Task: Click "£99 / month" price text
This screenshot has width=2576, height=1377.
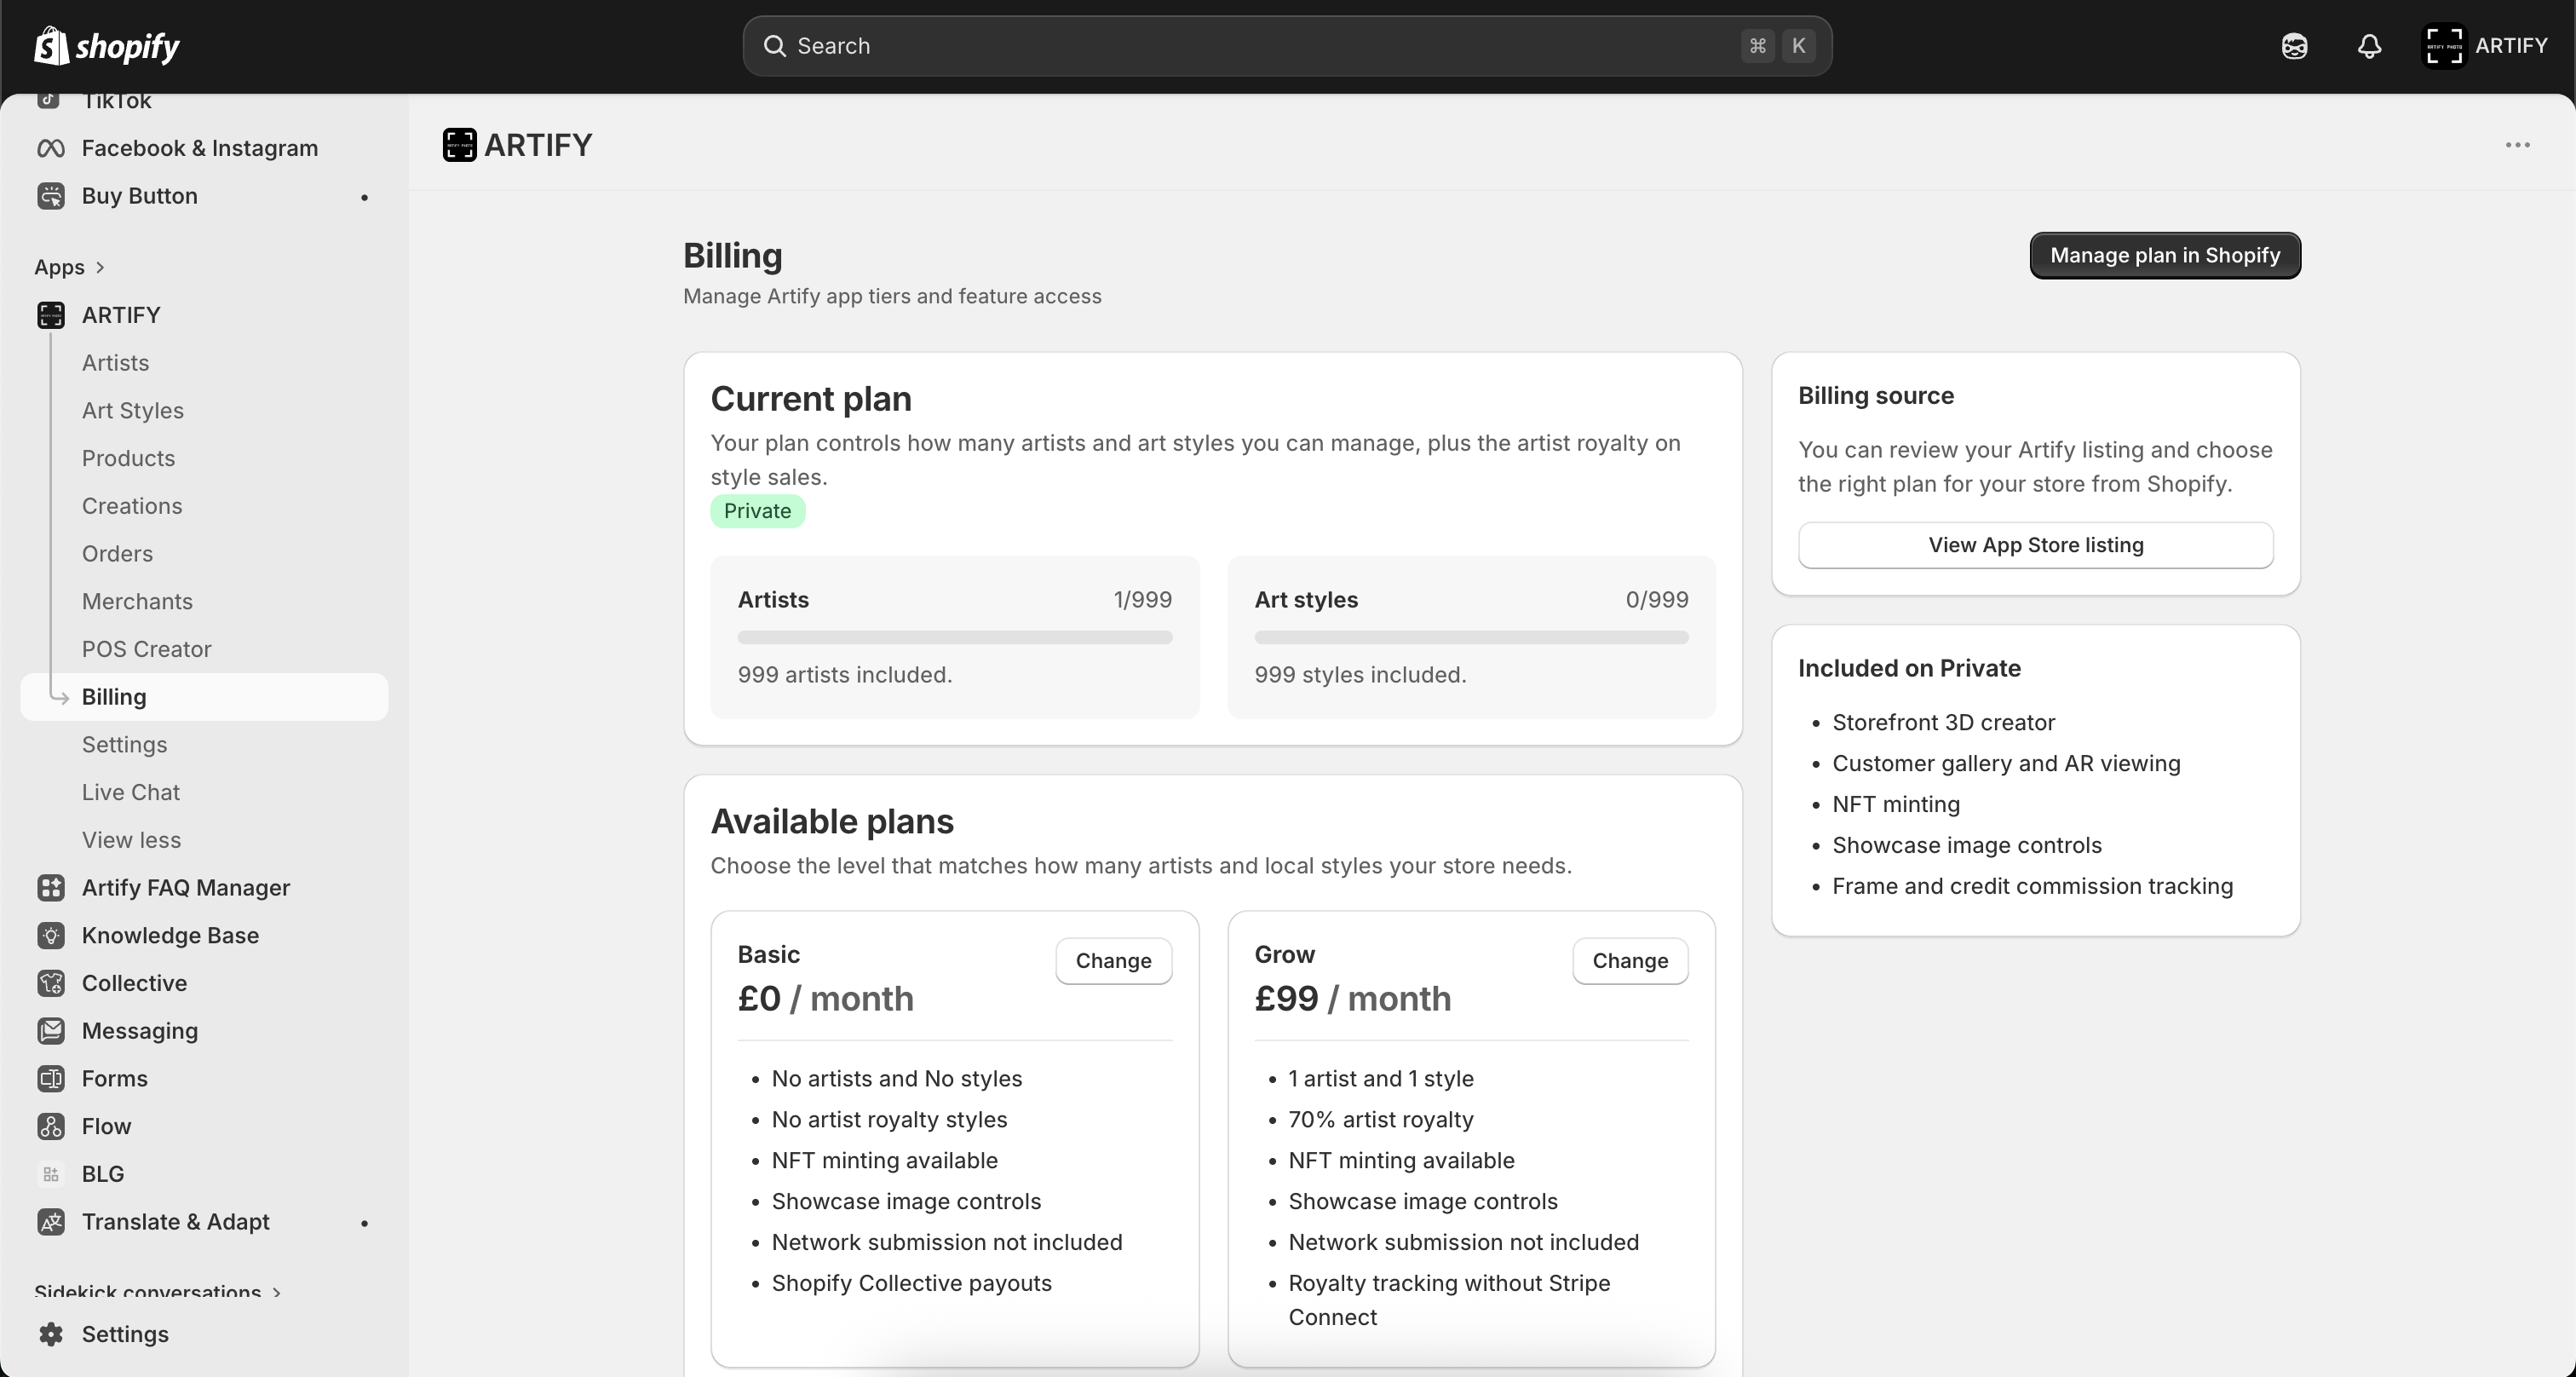Action: pyautogui.click(x=1352, y=999)
